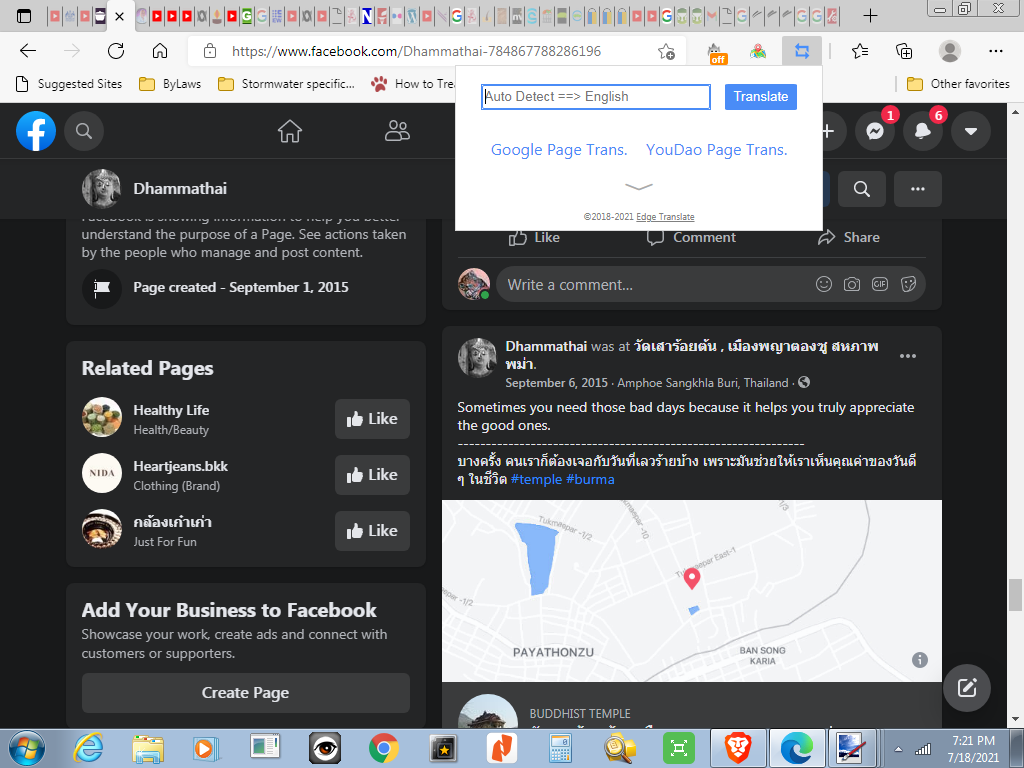Expand the Facebook account dropdown arrow

971,131
